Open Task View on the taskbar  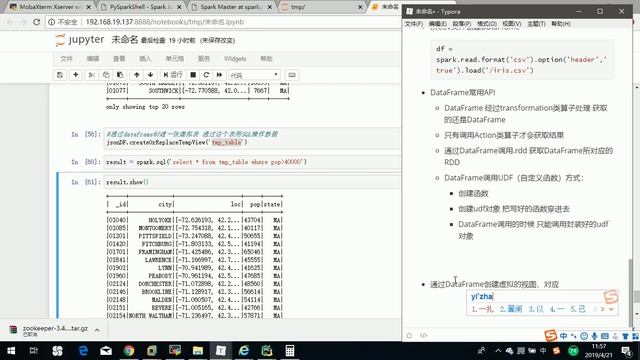33,351
